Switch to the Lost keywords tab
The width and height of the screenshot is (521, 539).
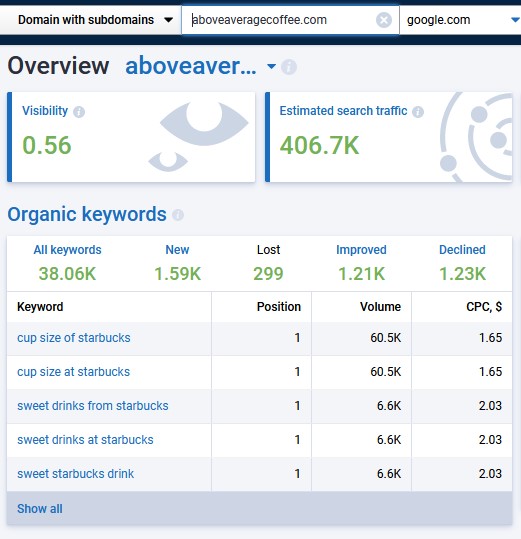click(268, 250)
